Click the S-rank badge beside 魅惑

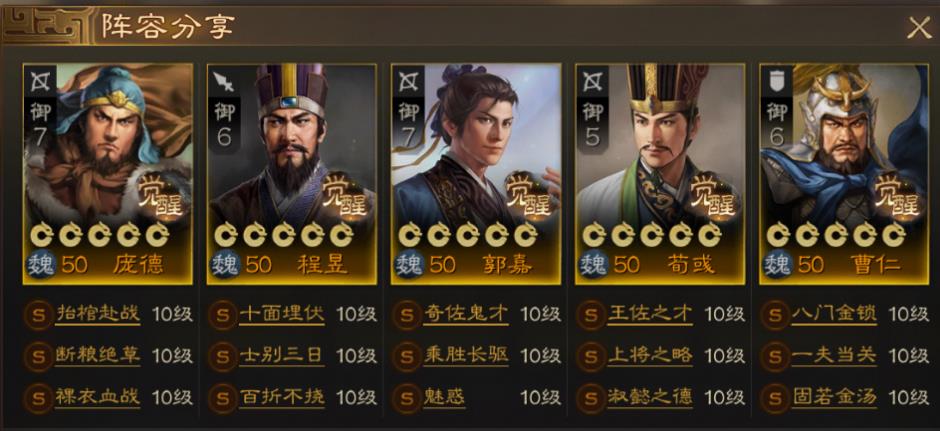tap(406, 397)
